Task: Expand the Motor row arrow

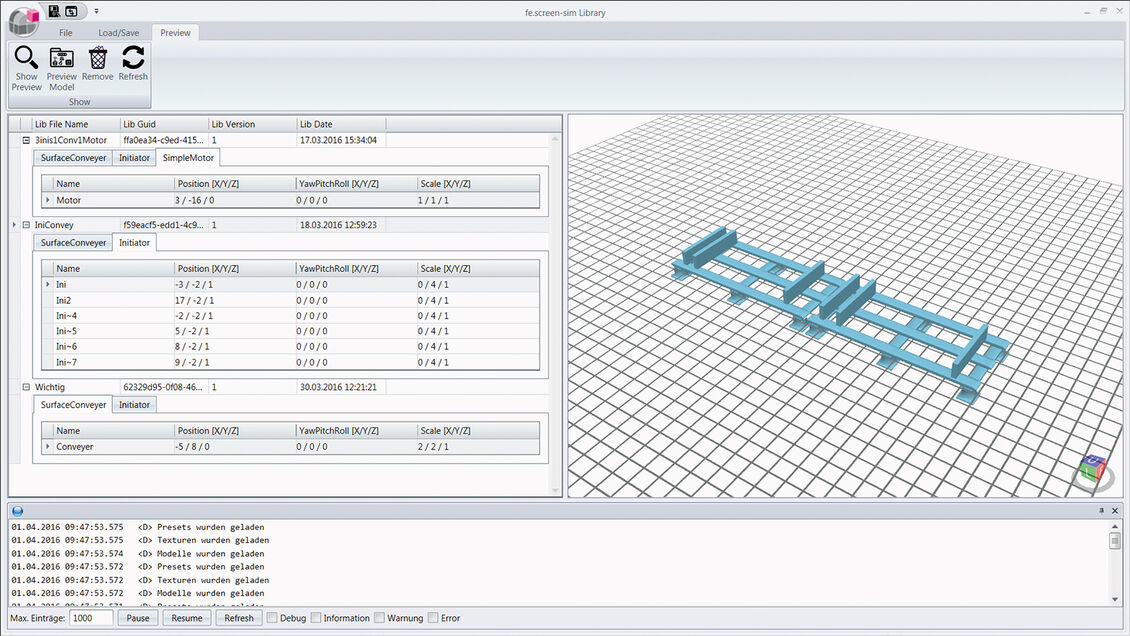Action: pos(48,200)
